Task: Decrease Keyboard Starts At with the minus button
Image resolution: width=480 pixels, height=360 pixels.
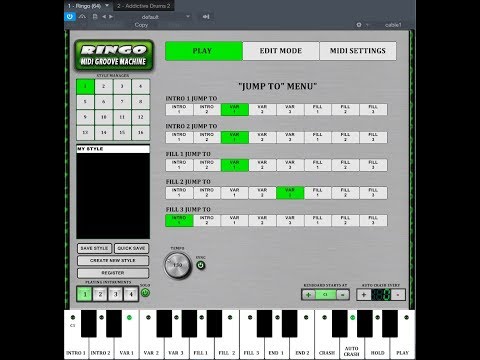Action: click(x=342, y=295)
